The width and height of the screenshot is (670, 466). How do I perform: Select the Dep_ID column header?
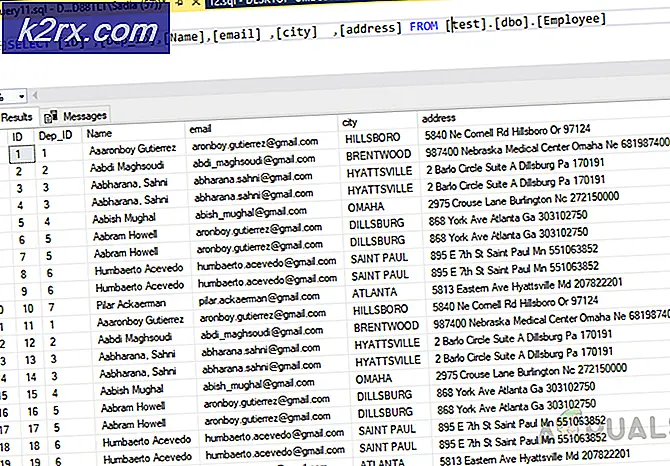point(56,135)
